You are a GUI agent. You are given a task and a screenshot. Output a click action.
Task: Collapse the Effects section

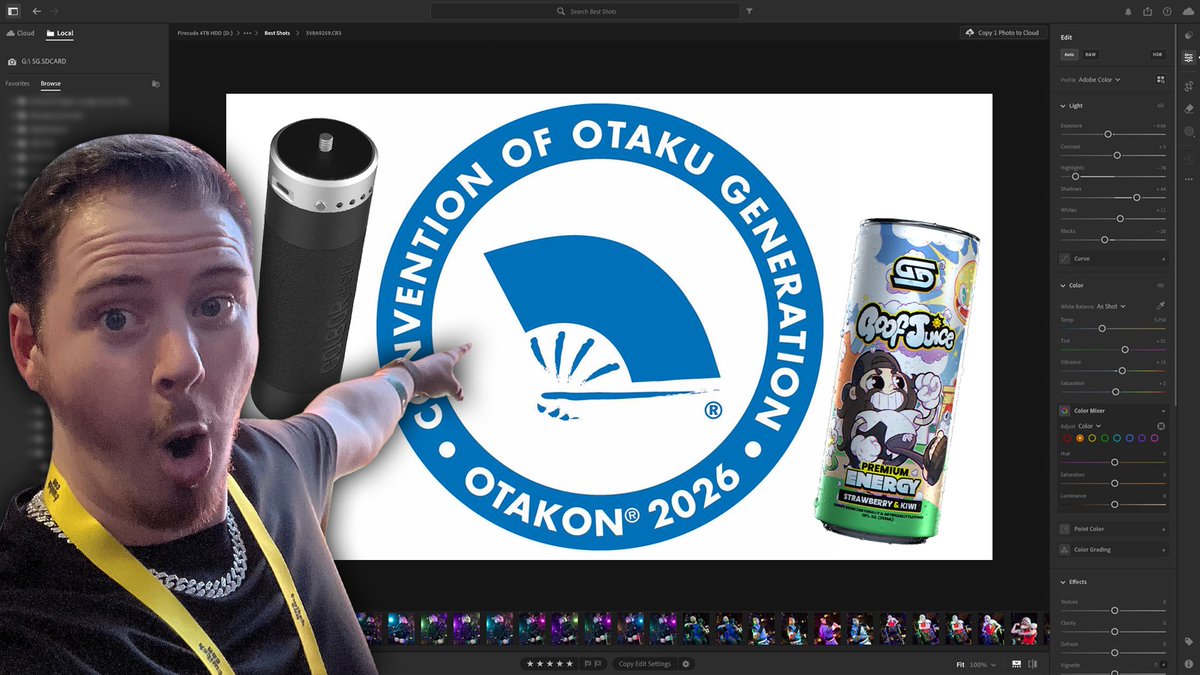tap(1064, 581)
